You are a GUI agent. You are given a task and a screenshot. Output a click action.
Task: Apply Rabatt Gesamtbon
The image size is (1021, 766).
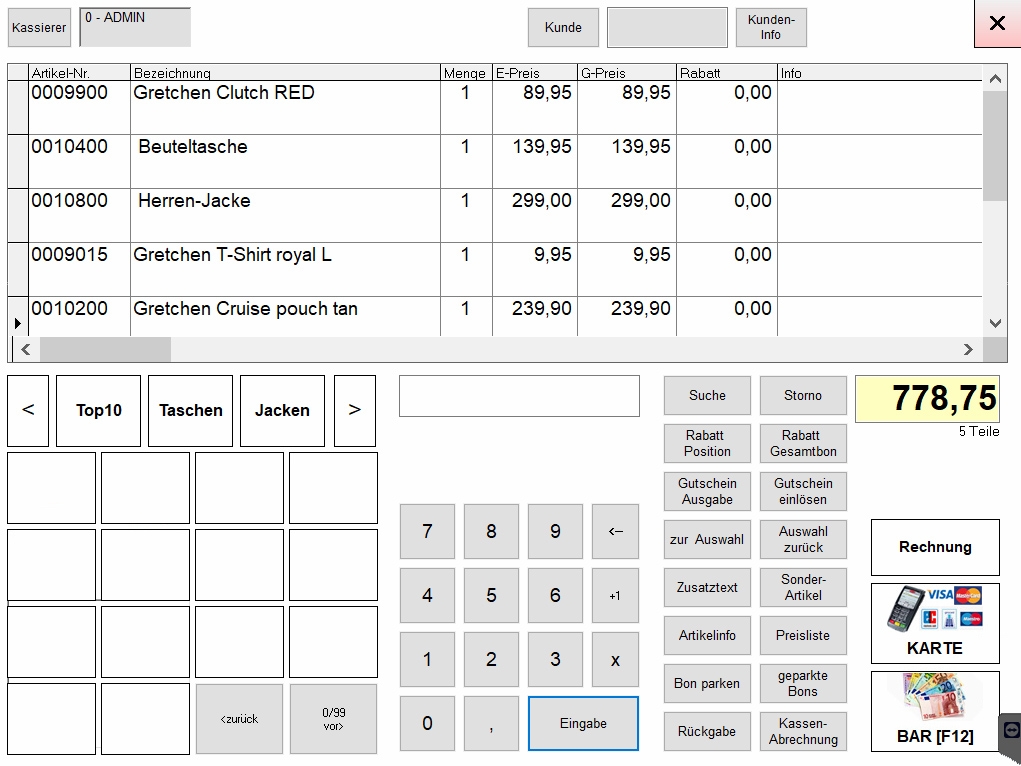[803, 444]
